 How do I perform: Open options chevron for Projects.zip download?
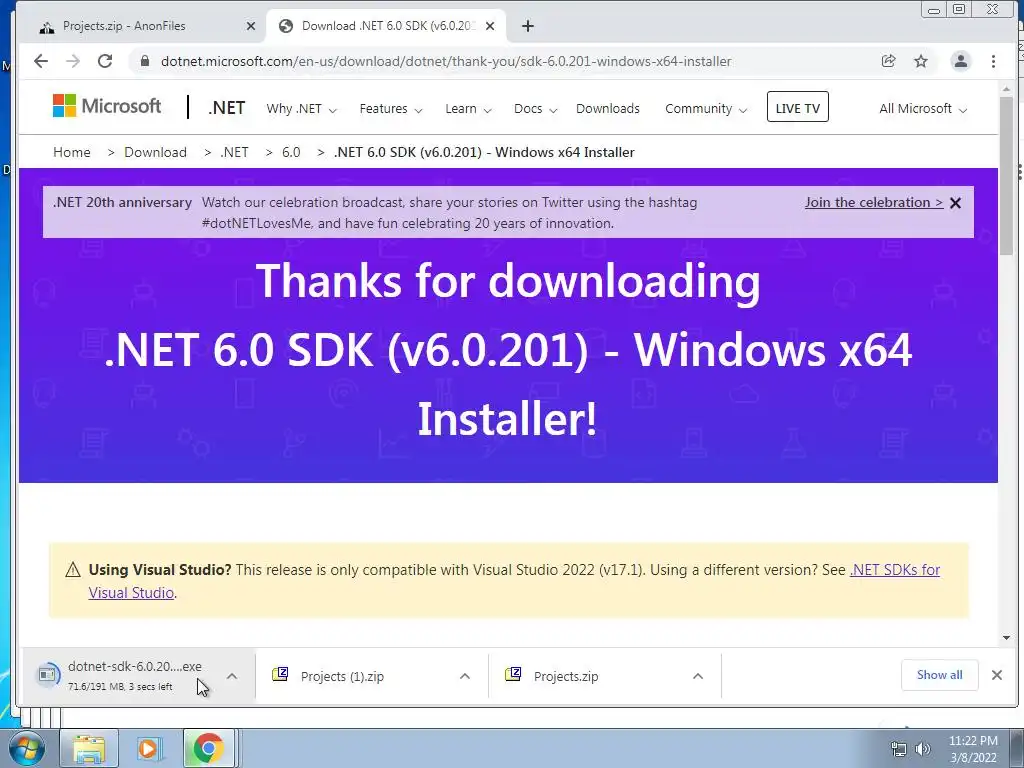tap(697, 676)
